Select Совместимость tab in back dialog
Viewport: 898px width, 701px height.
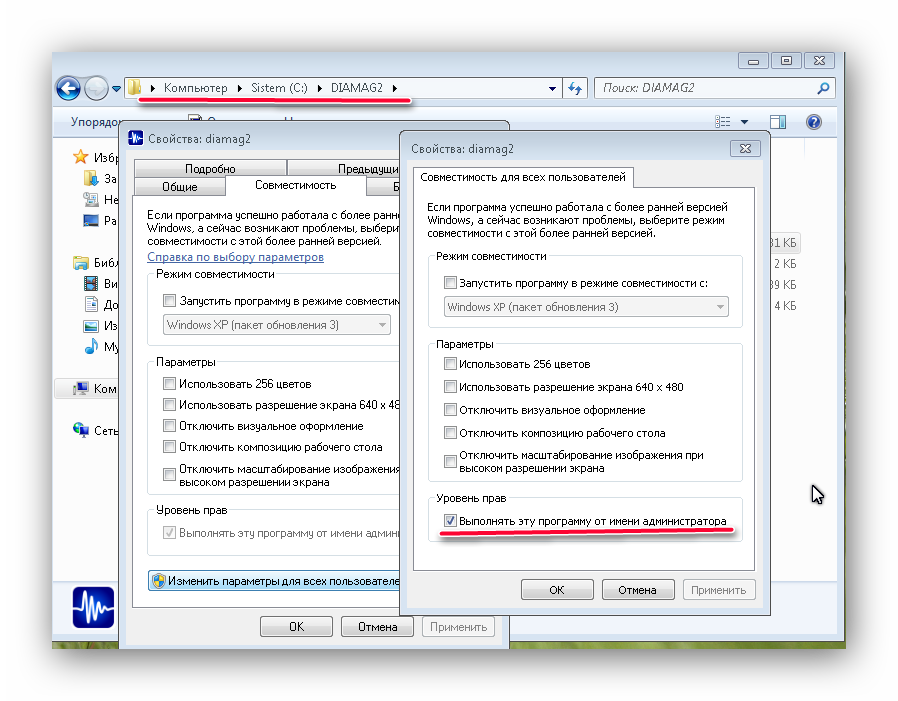click(296, 185)
